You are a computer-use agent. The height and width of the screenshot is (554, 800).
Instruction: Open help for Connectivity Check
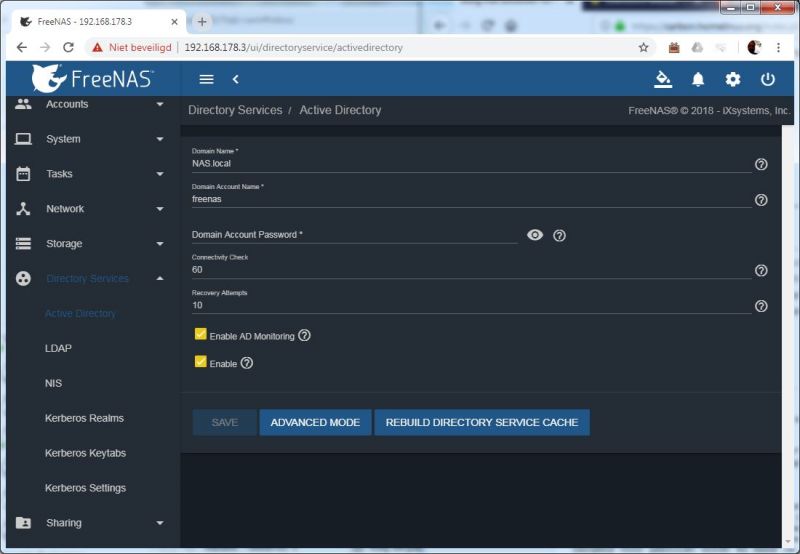tap(761, 270)
